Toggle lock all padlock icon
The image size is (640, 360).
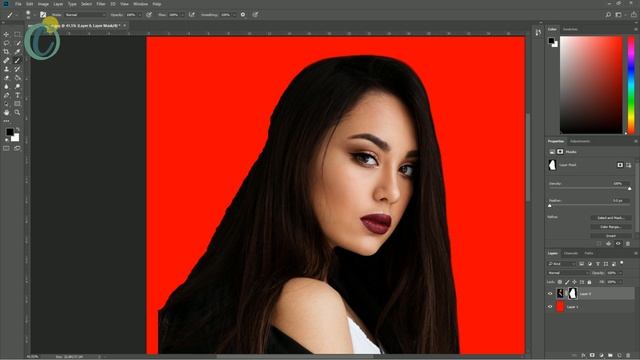pyautogui.click(x=589, y=282)
